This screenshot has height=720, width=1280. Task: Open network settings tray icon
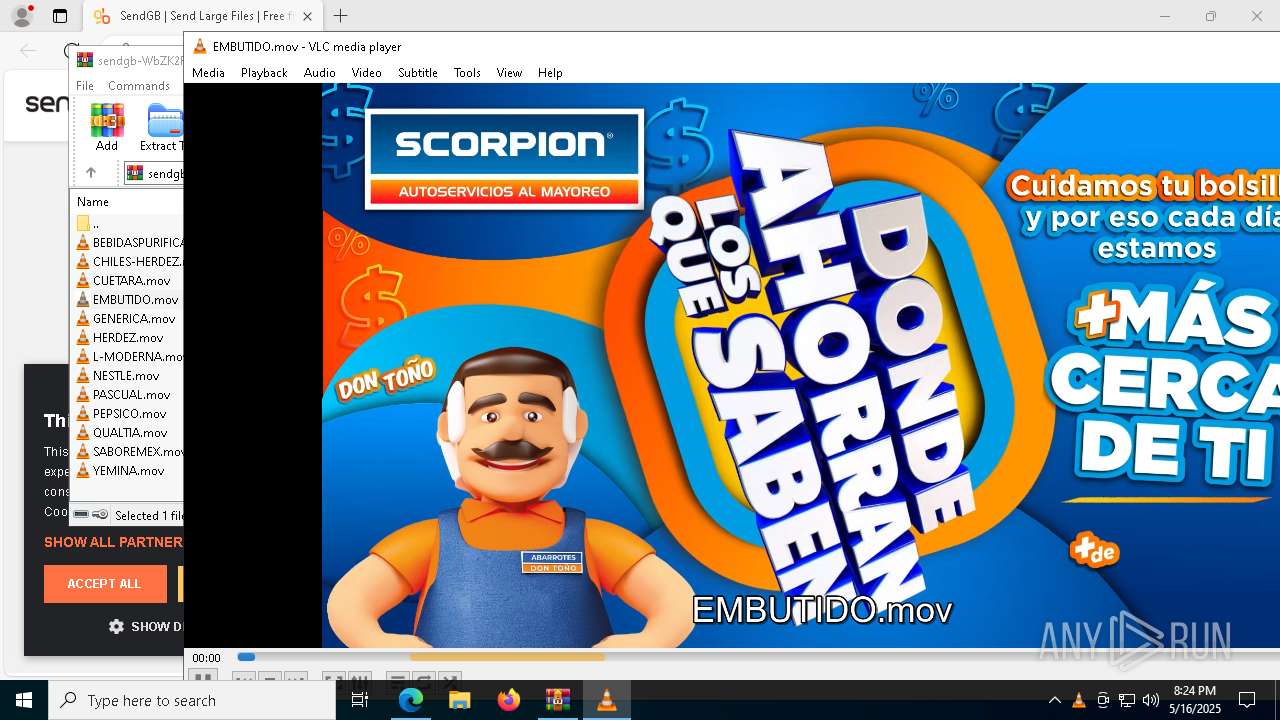[1126, 700]
